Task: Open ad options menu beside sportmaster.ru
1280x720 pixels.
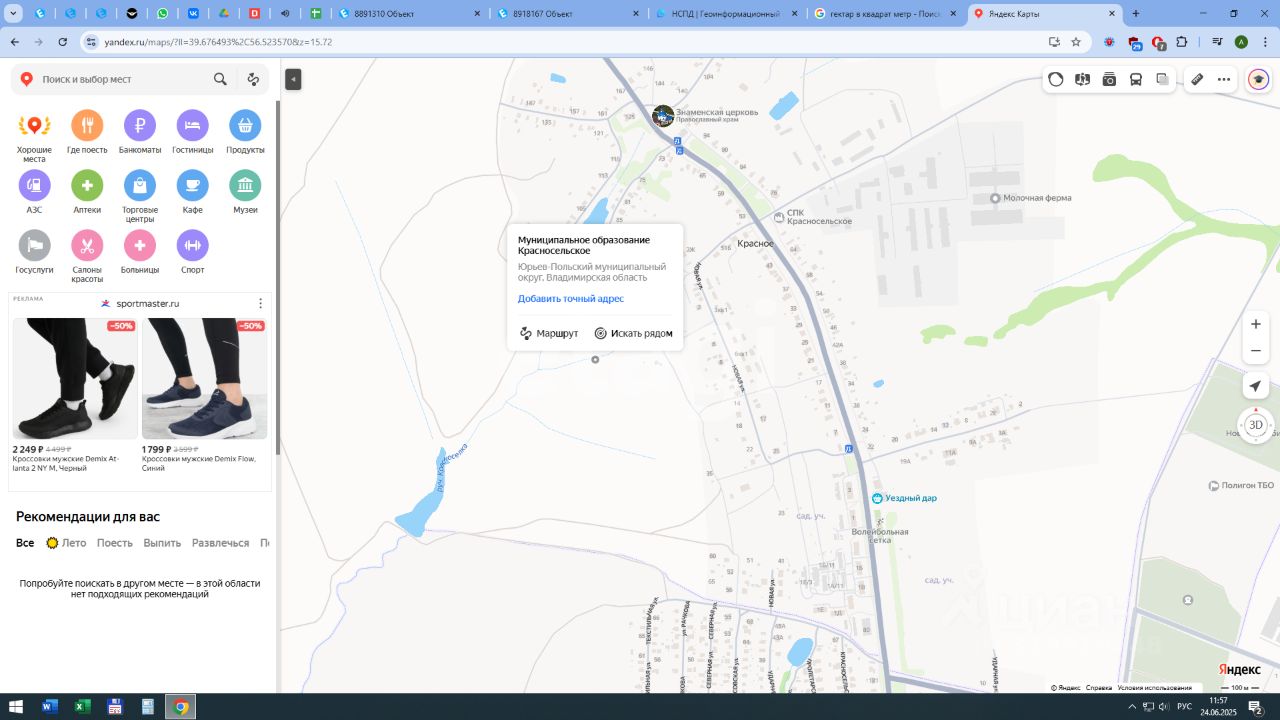Action: coord(261,303)
